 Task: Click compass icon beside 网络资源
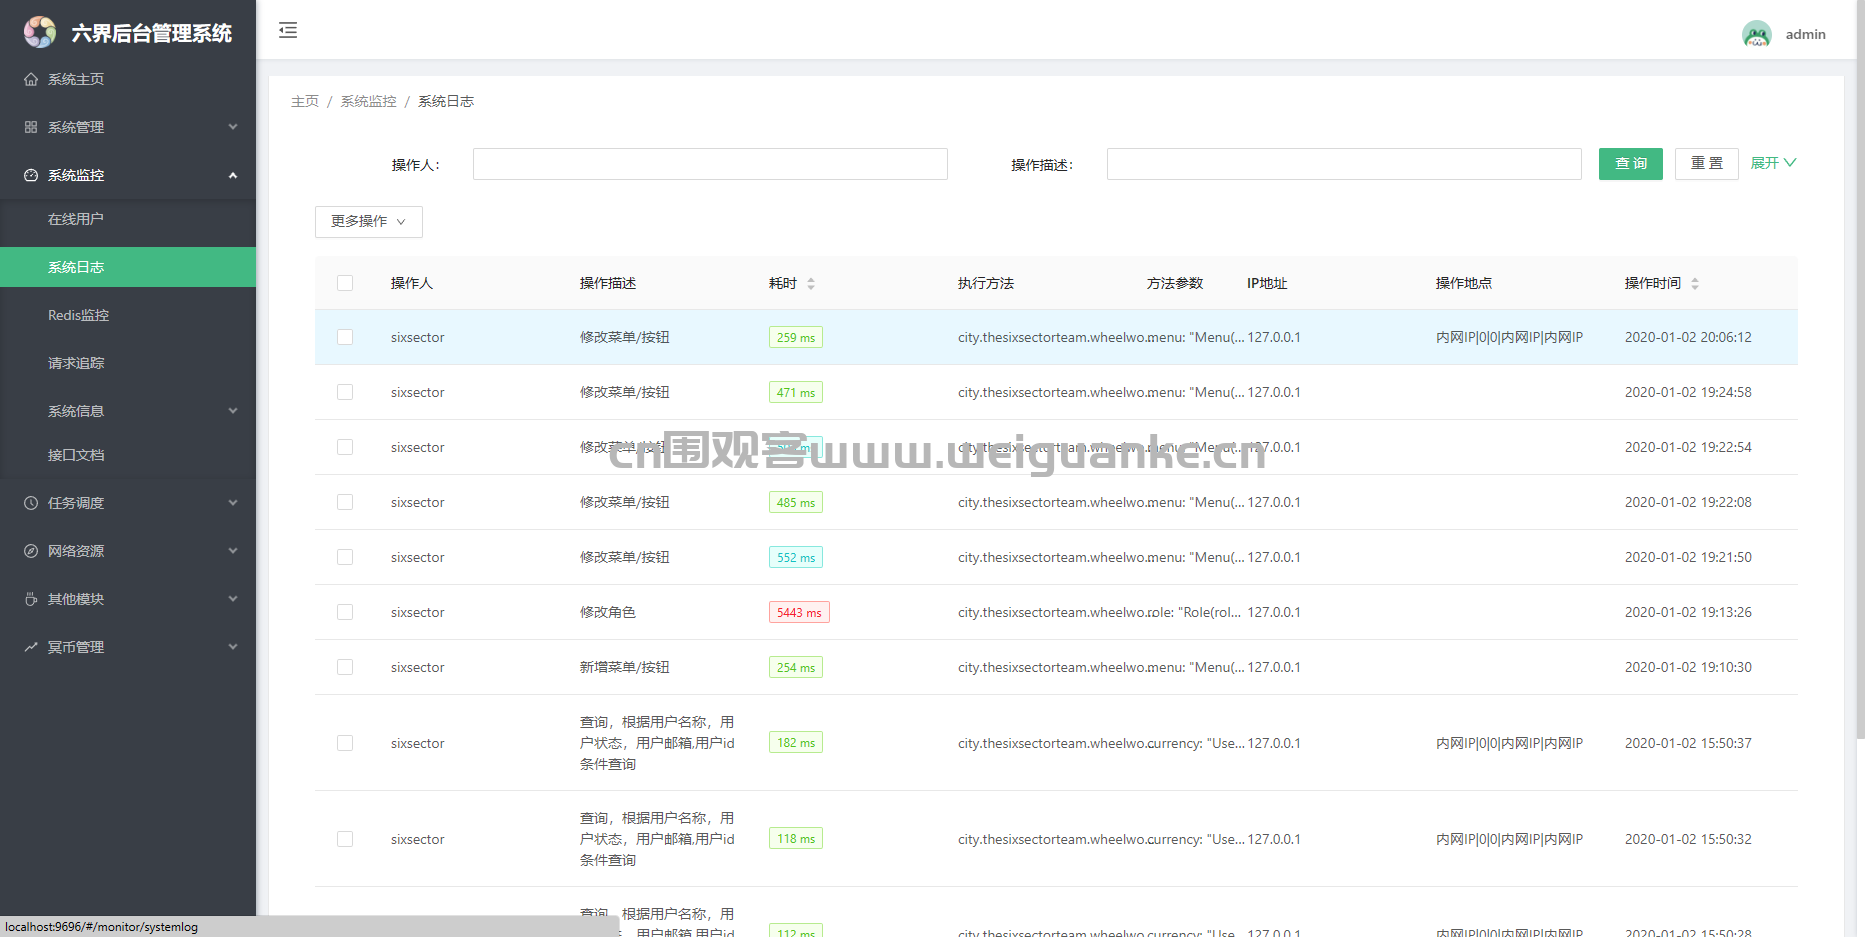point(31,551)
